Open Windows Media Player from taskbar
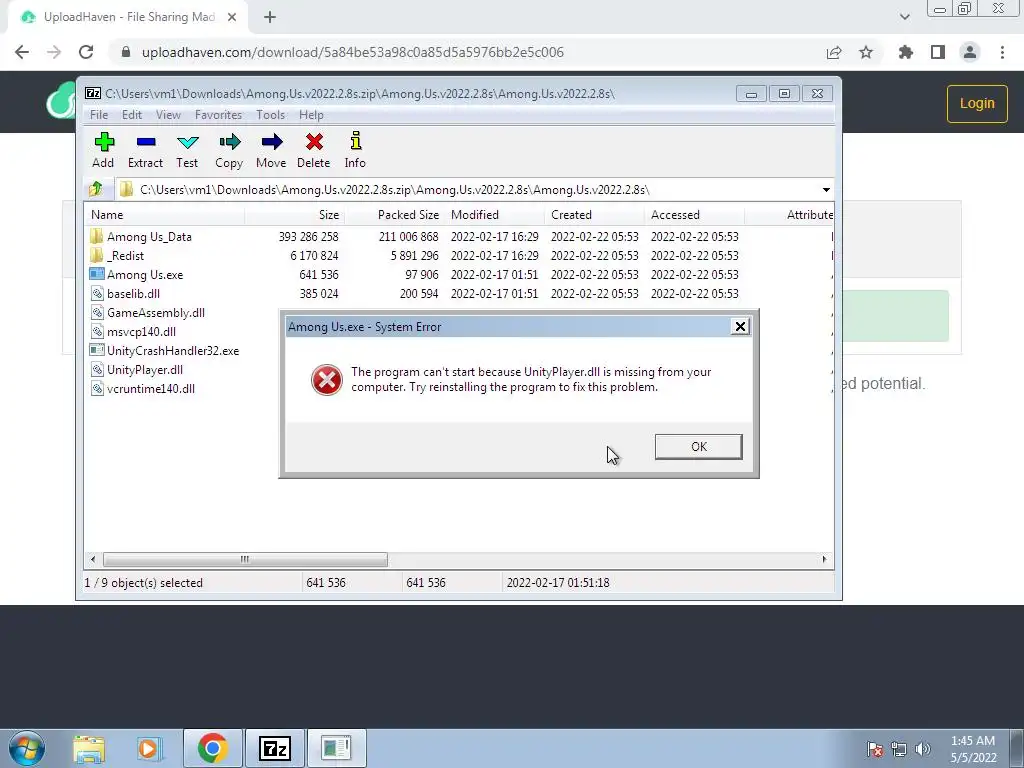The image size is (1024, 768). pos(148,748)
